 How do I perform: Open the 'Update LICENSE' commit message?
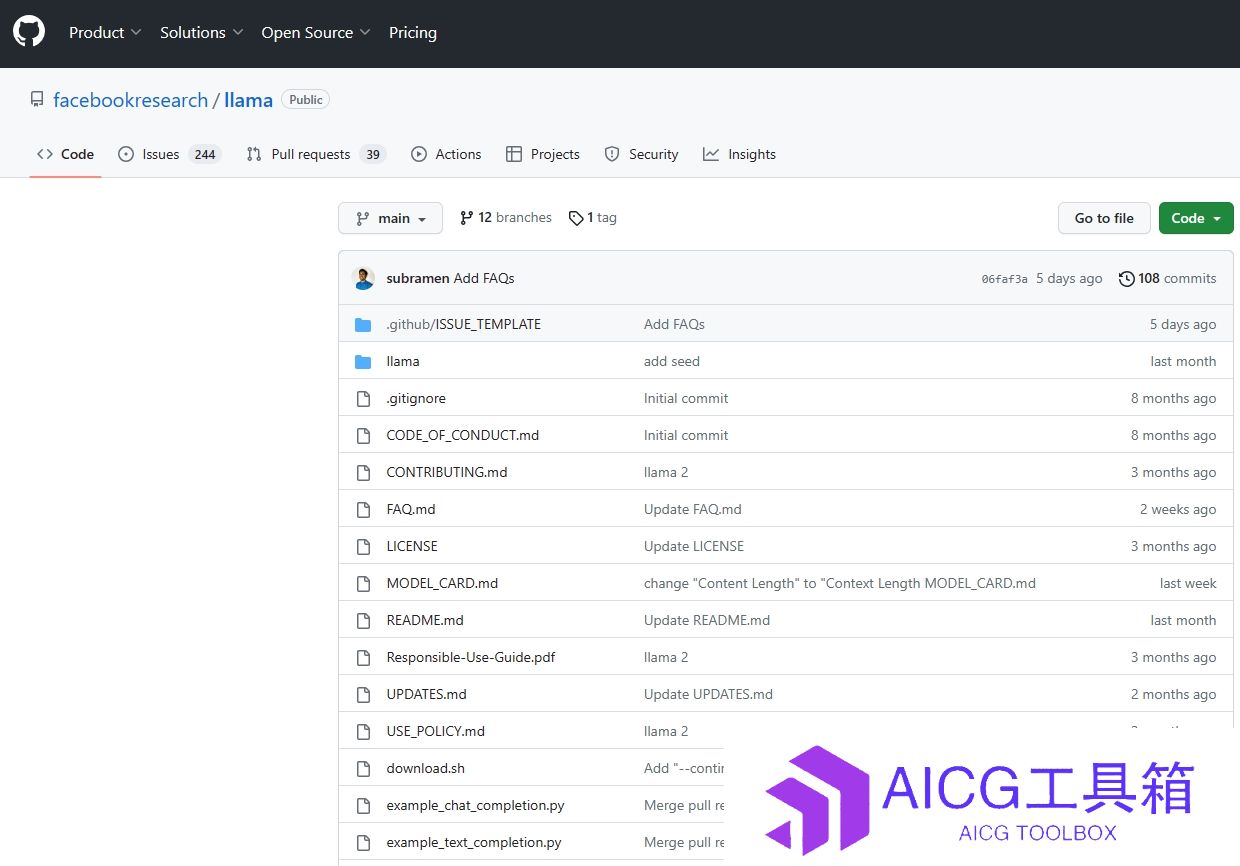tap(694, 547)
